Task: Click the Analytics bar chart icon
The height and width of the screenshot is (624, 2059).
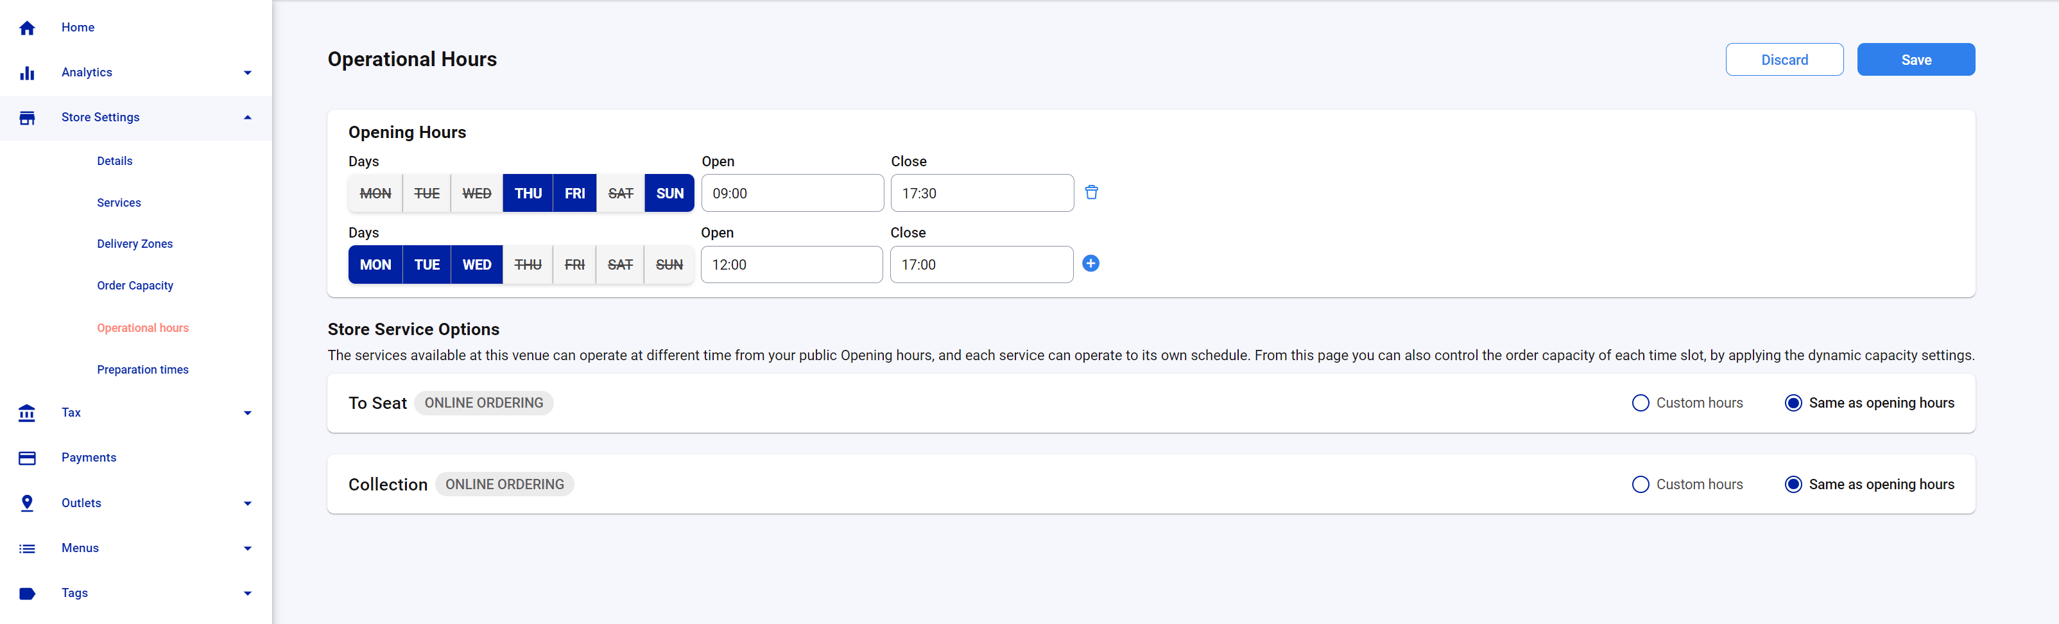Action: tap(27, 73)
